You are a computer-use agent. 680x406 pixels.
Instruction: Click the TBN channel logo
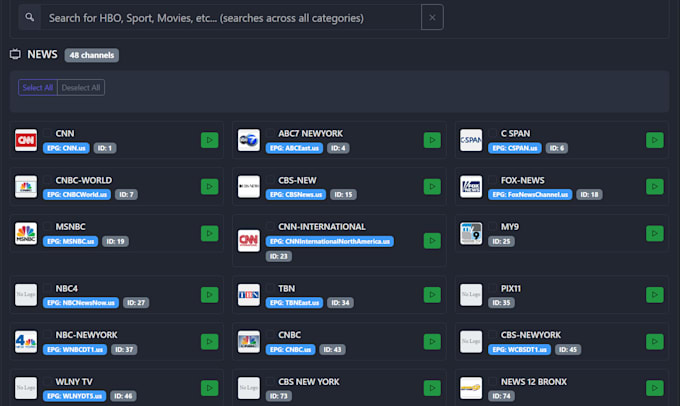point(248,295)
